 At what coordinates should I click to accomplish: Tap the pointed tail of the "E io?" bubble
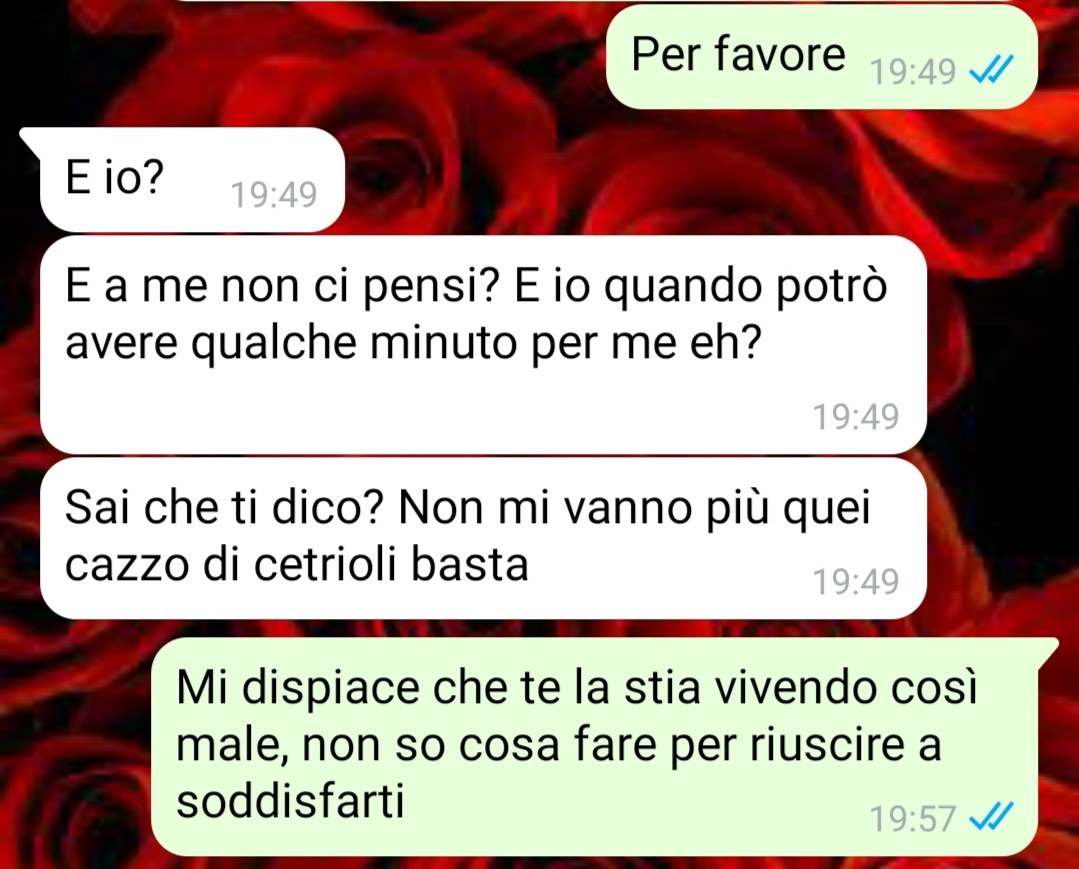pos(30,138)
